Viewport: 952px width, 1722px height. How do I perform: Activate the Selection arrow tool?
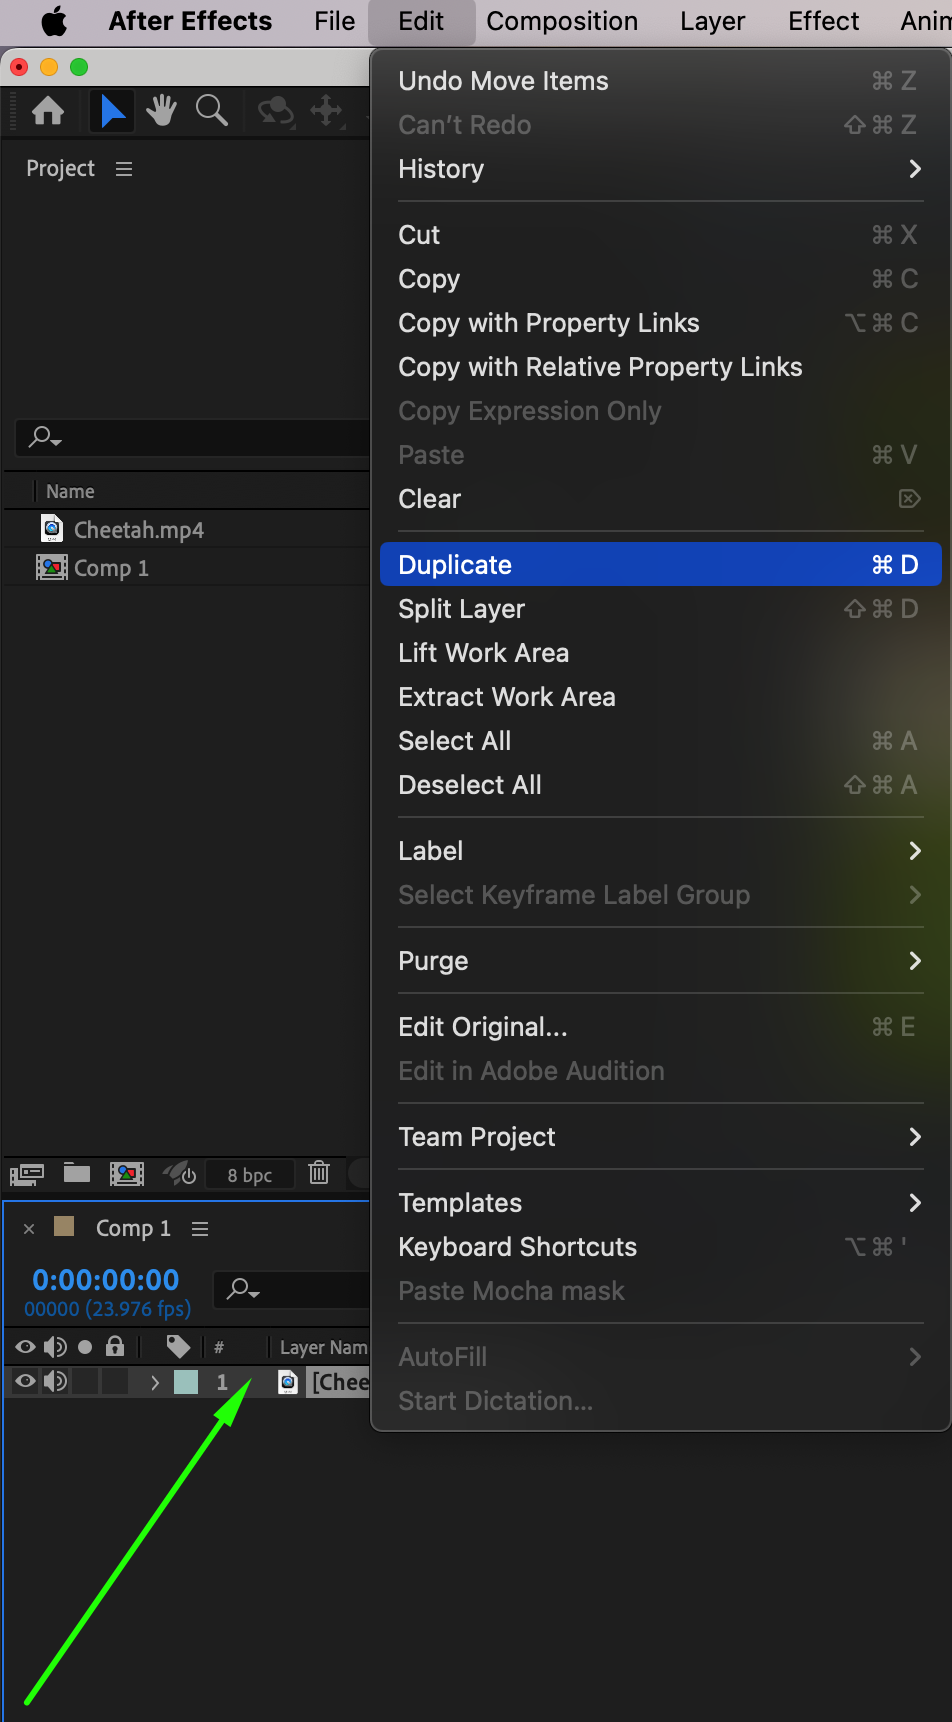click(x=113, y=110)
